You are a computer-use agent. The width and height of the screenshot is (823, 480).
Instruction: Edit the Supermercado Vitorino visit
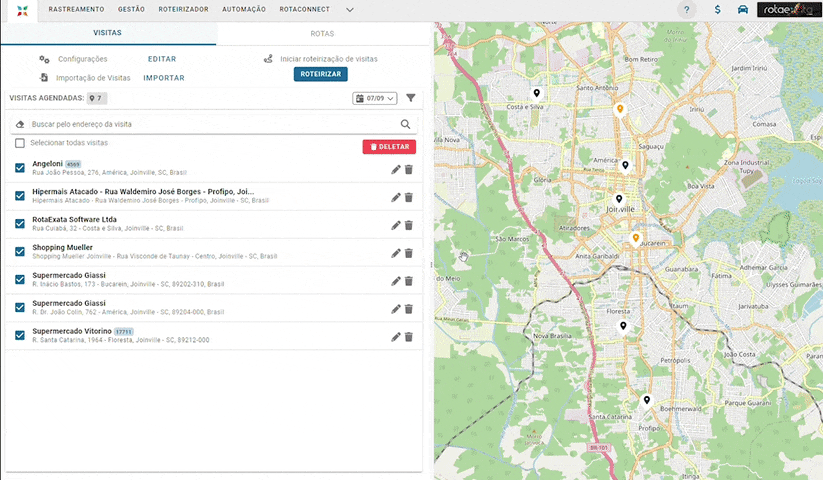[x=396, y=337]
